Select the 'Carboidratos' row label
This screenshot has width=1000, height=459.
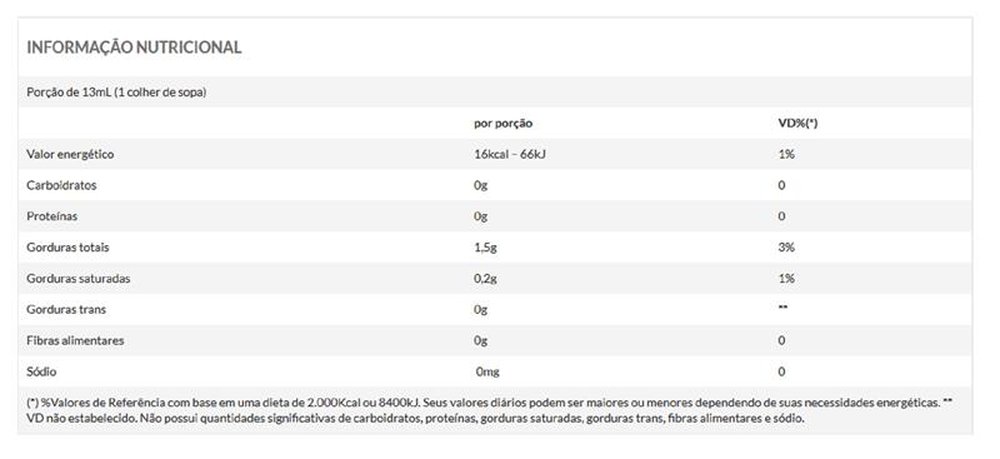pos(61,185)
